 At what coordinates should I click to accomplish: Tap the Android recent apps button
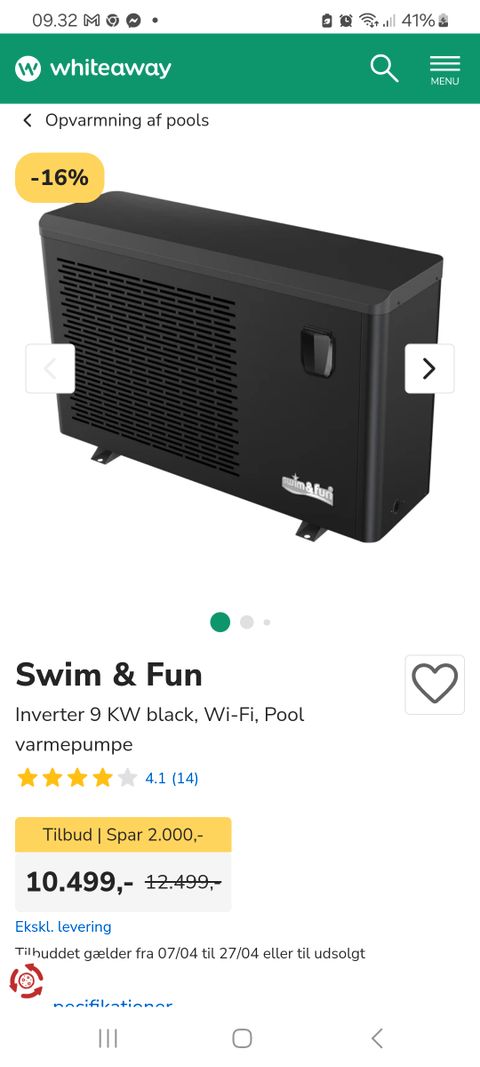(x=108, y=1038)
